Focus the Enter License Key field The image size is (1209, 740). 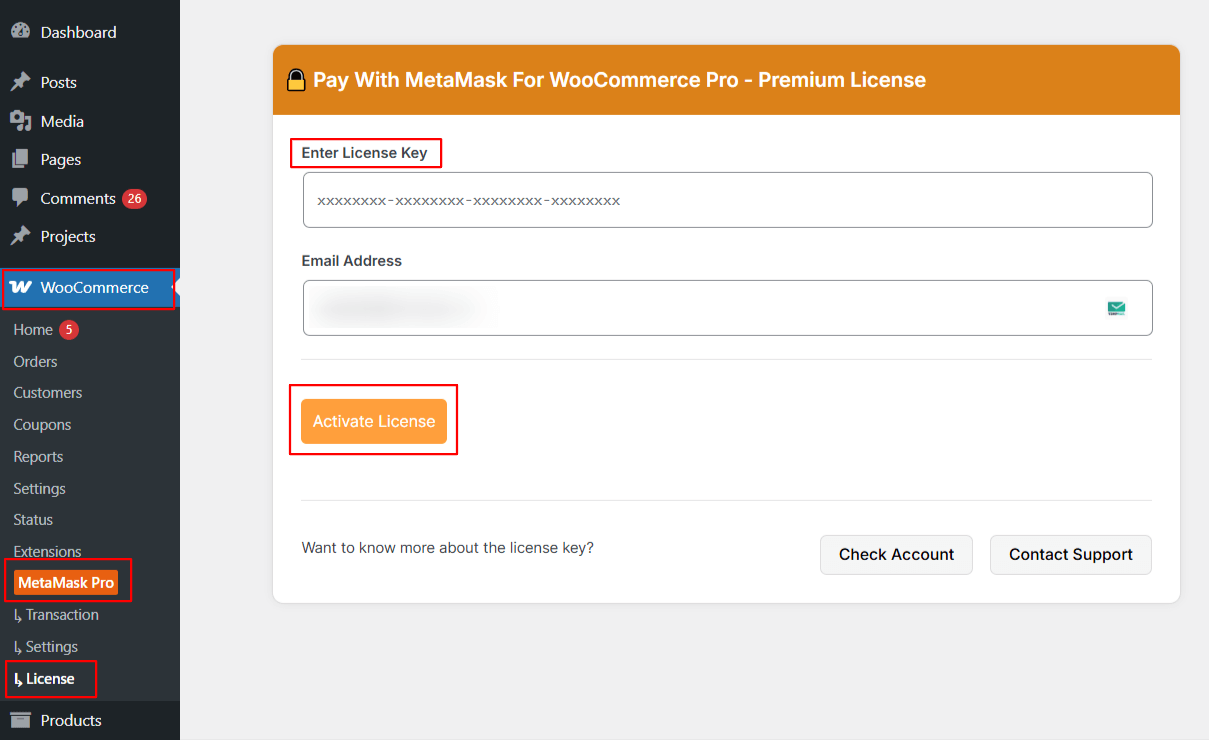point(727,200)
